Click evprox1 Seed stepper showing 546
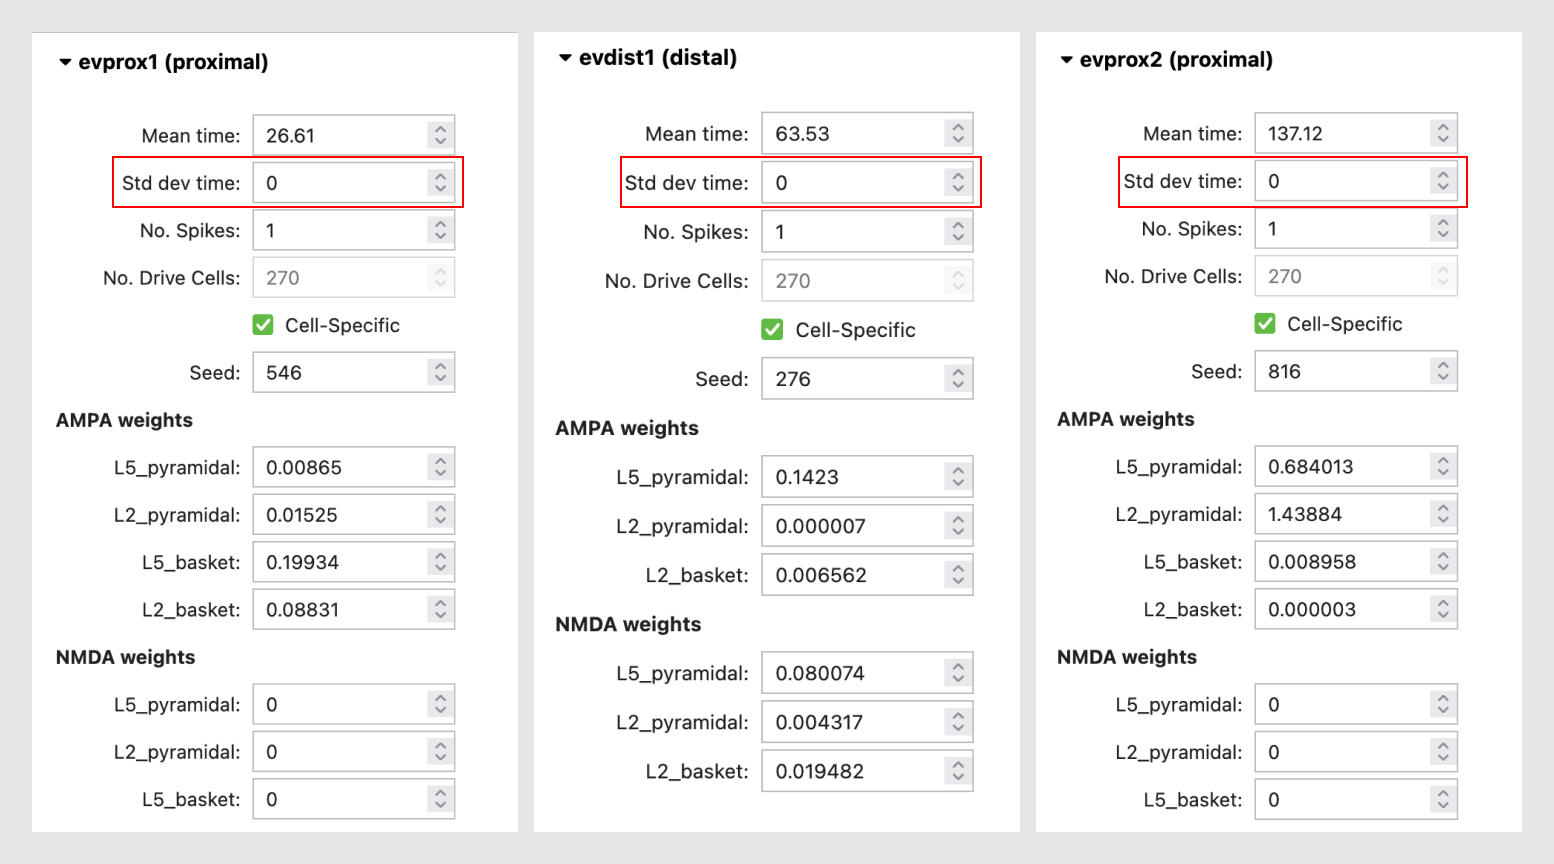 coord(440,373)
